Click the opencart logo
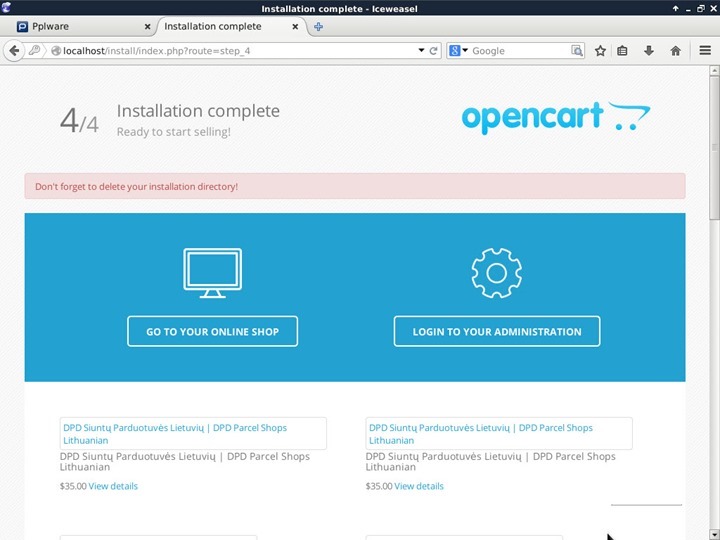The width and height of the screenshot is (720, 540). click(556, 118)
